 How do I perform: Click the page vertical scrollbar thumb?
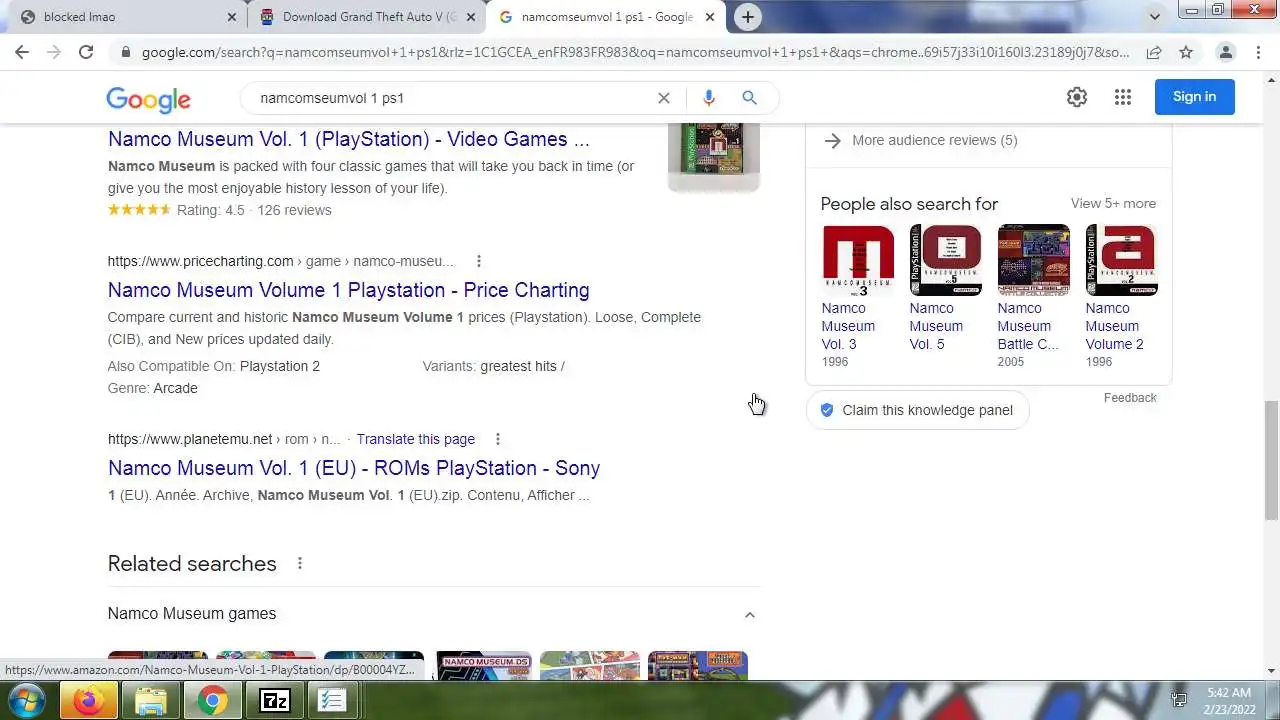click(x=1271, y=459)
